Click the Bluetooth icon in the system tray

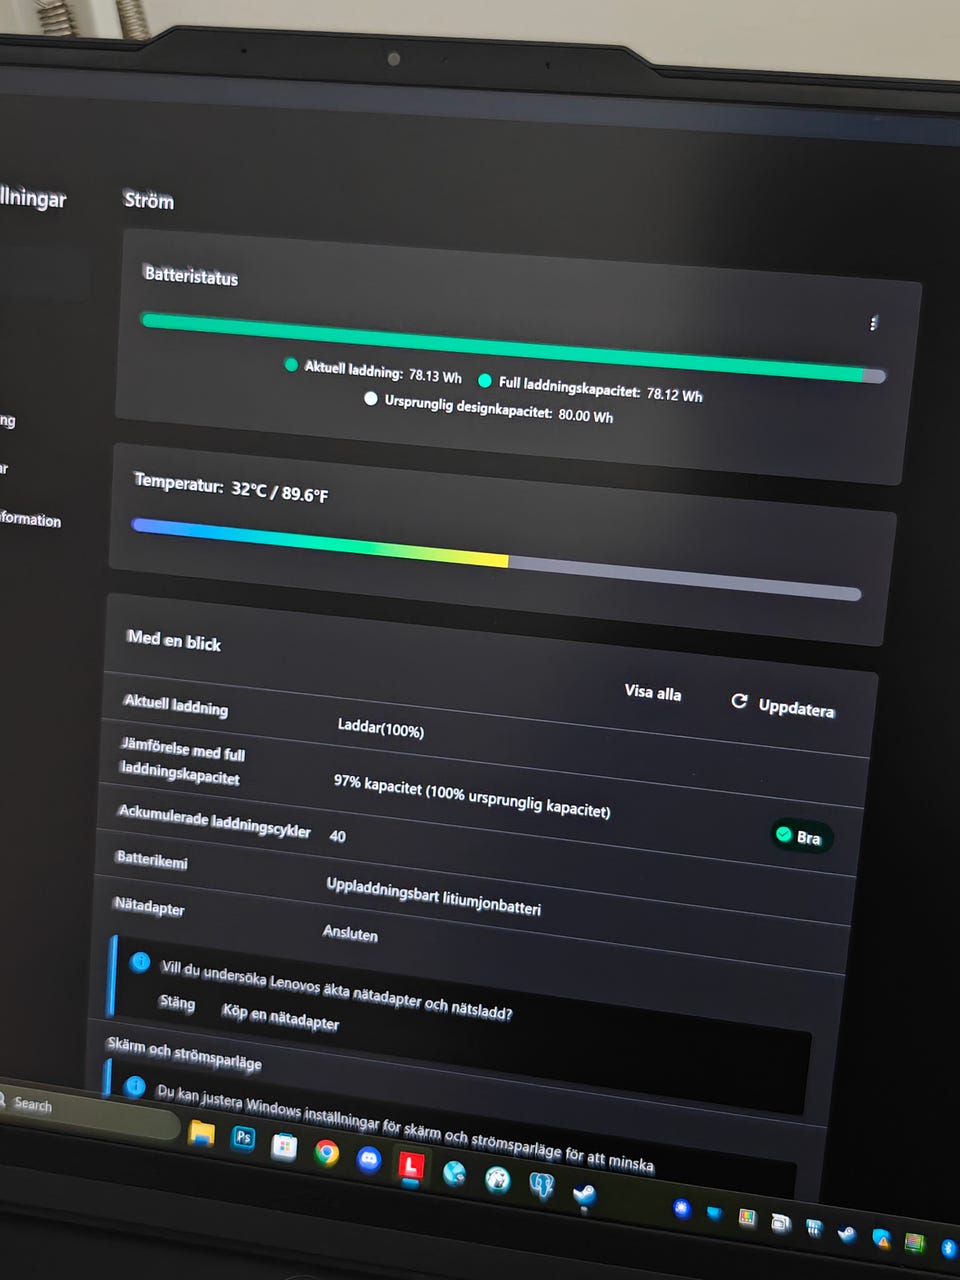949,1248
